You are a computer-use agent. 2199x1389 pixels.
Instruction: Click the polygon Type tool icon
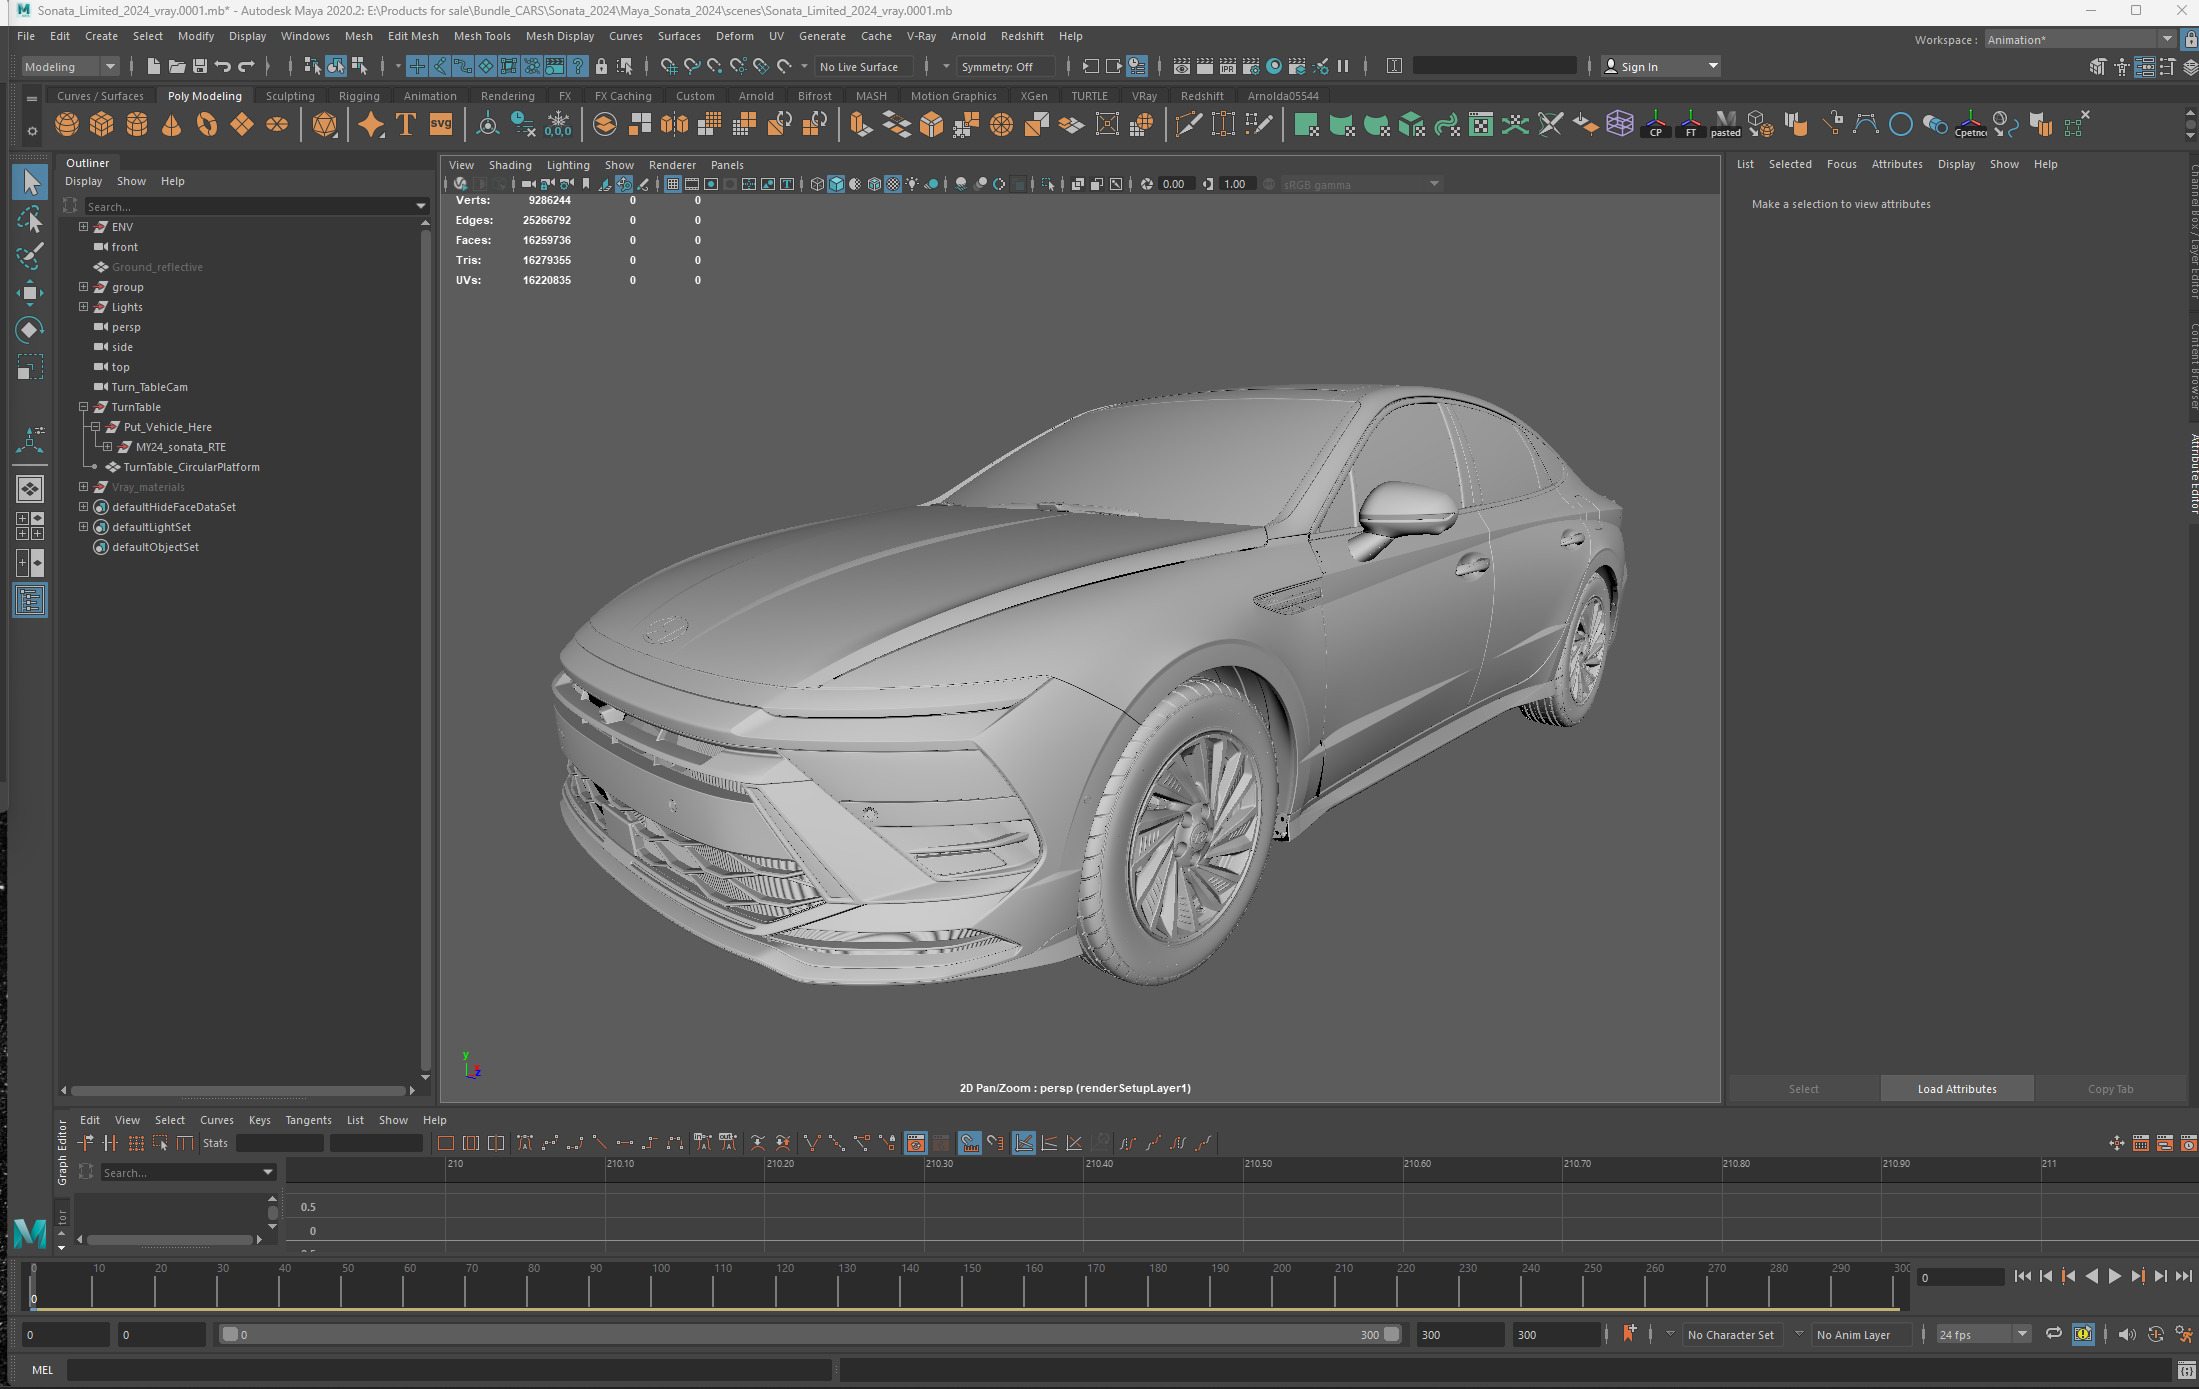[406, 125]
